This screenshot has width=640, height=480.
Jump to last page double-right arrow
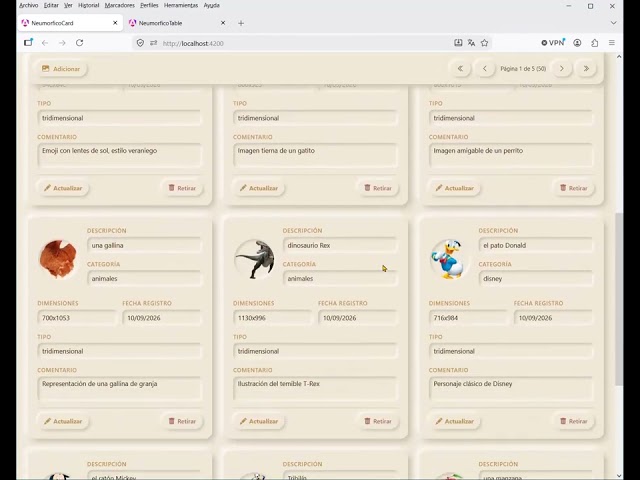tap(586, 69)
